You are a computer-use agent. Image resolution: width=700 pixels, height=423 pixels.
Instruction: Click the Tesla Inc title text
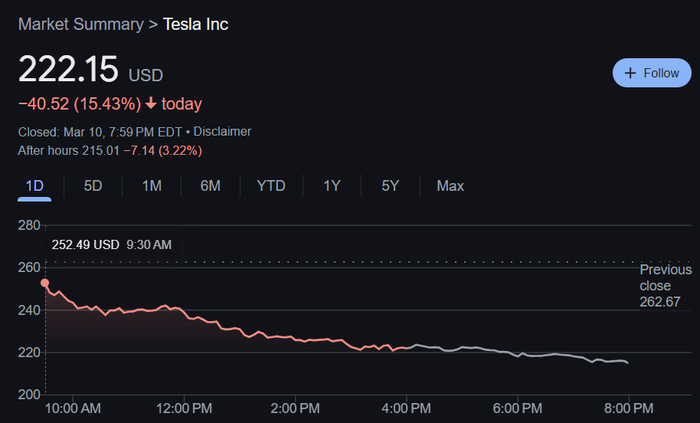pyautogui.click(x=196, y=23)
